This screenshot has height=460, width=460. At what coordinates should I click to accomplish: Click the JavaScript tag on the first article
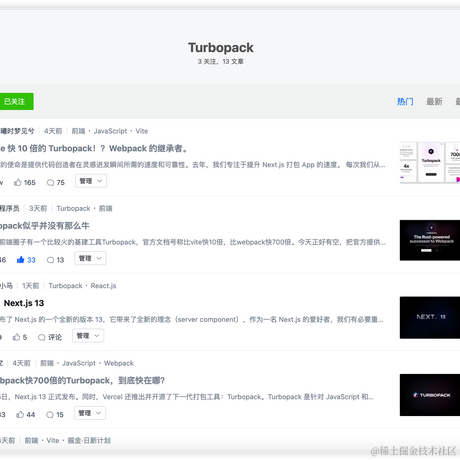tap(110, 131)
